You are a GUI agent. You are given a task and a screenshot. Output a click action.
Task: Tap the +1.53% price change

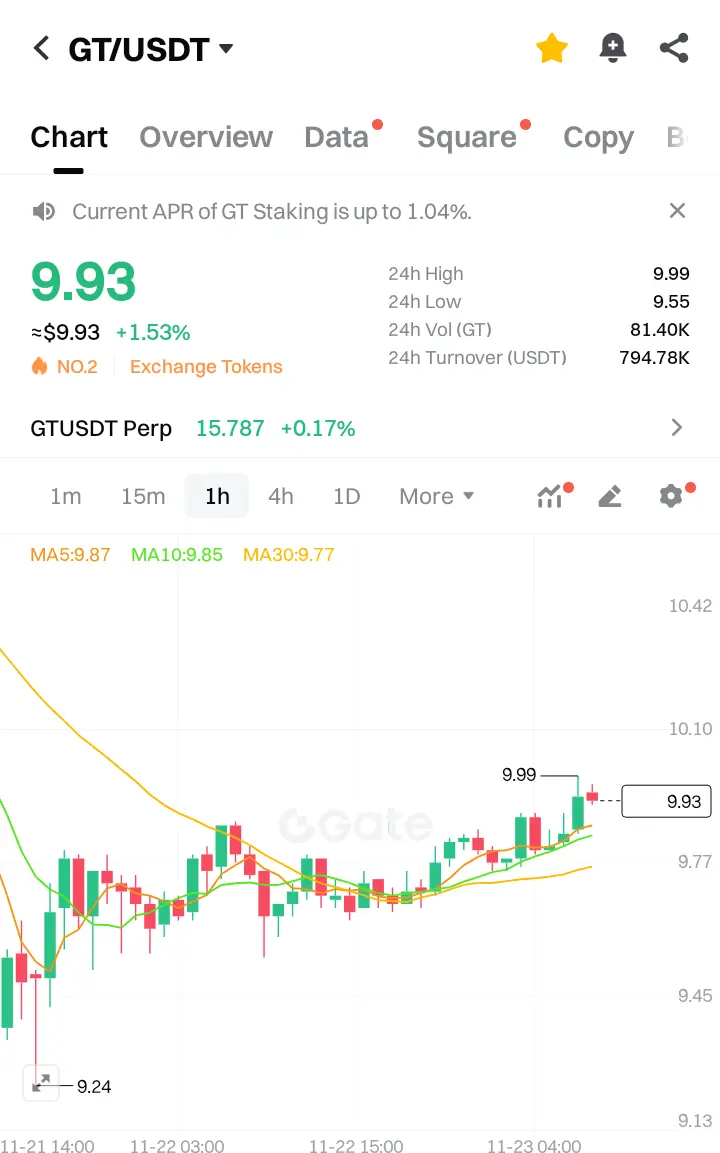point(153,332)
